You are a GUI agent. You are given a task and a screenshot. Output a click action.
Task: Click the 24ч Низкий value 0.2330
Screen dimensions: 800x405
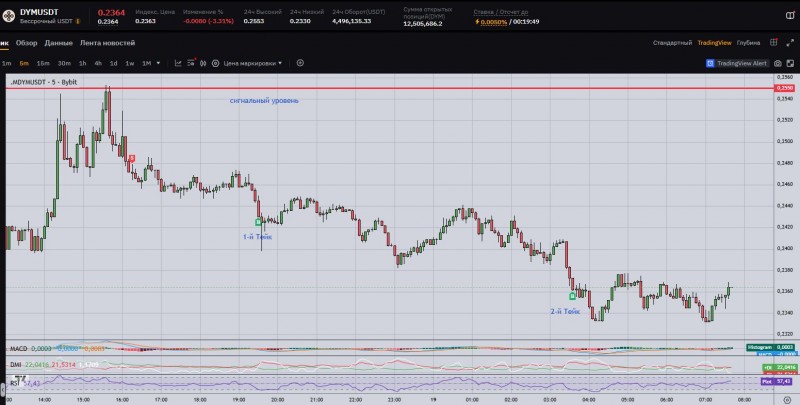click(x=300, y=21)
